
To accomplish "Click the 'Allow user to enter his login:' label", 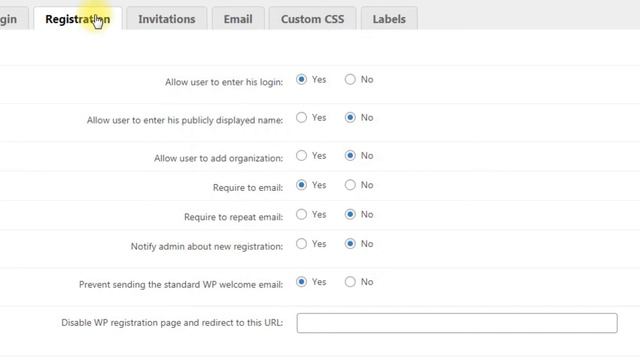I will pos(224,82).
